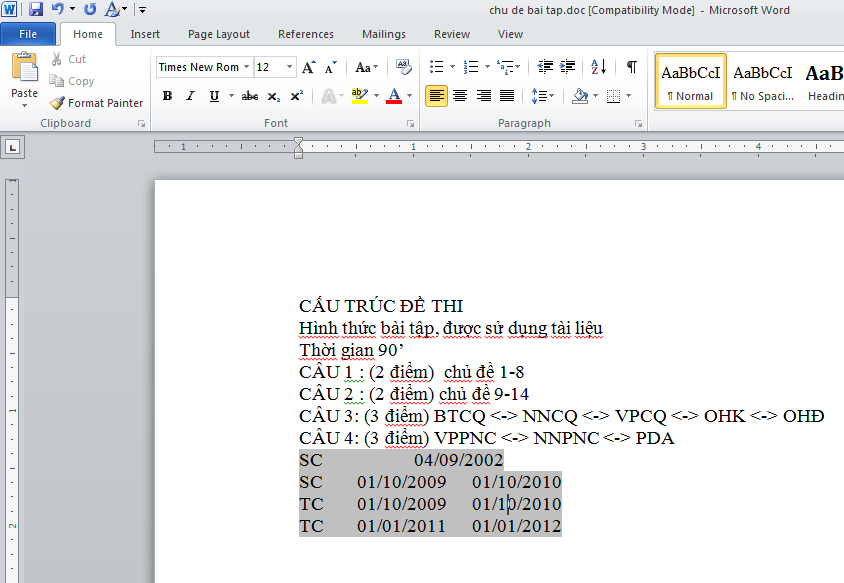Open the bullet library dropdown arrow

(452, 67)
